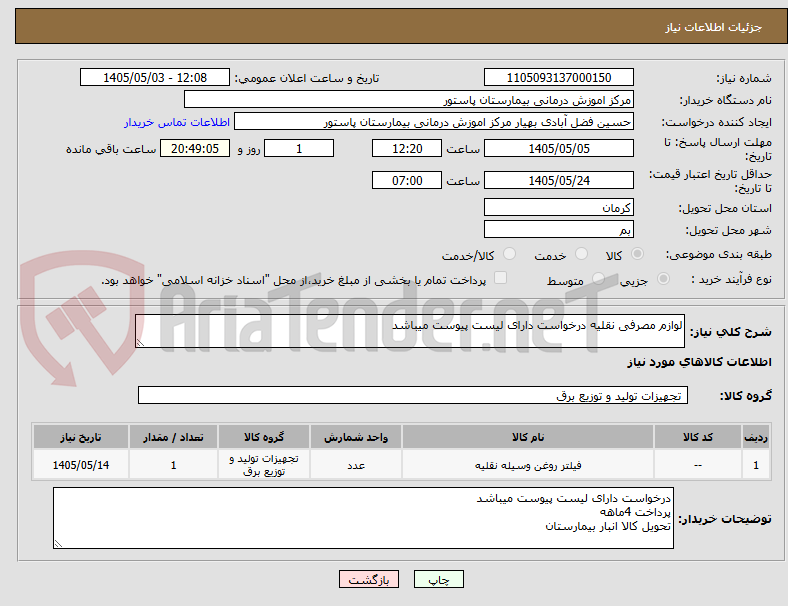Click the کد کالا column header
Screen dimensions: 788x606
click(698, 437)
